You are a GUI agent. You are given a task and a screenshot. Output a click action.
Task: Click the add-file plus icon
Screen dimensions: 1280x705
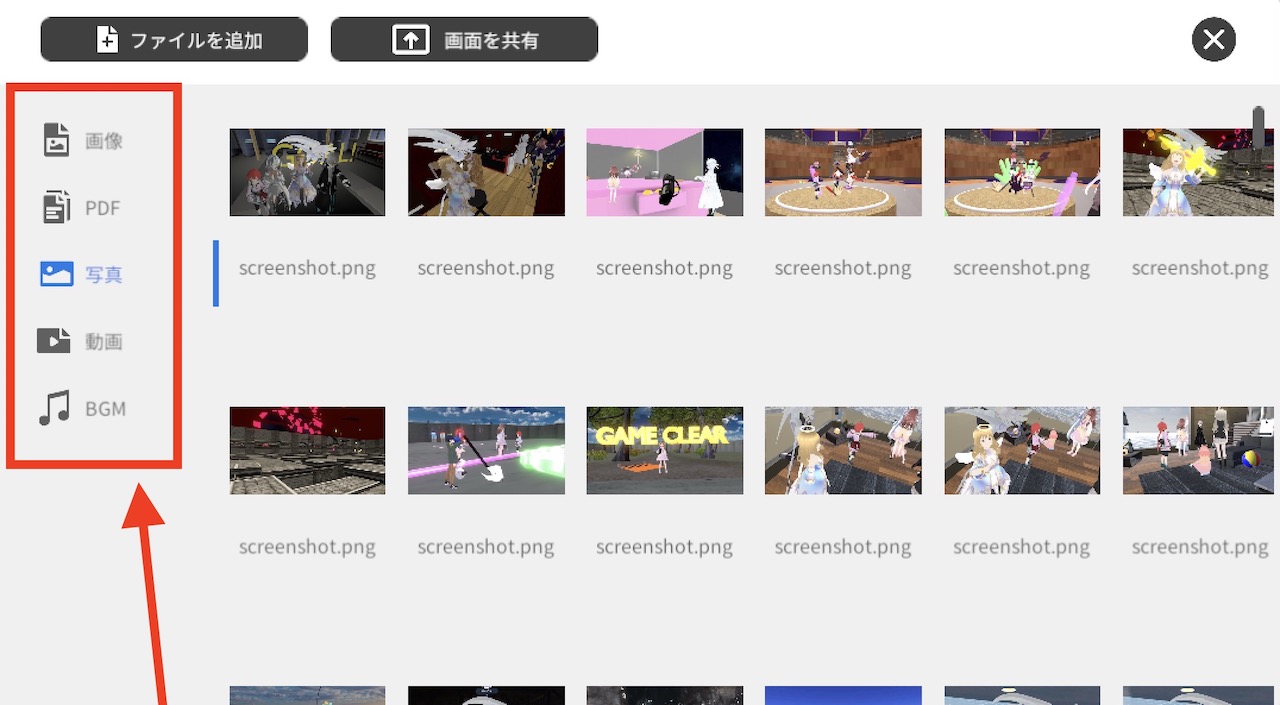(107, 40)
